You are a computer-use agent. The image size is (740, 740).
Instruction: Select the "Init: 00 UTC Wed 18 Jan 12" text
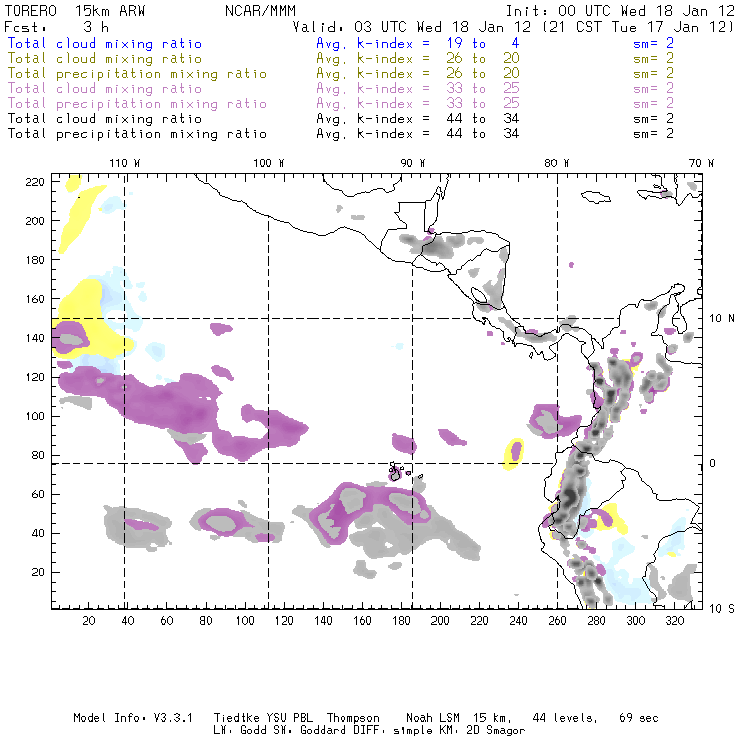coord(620,11)
